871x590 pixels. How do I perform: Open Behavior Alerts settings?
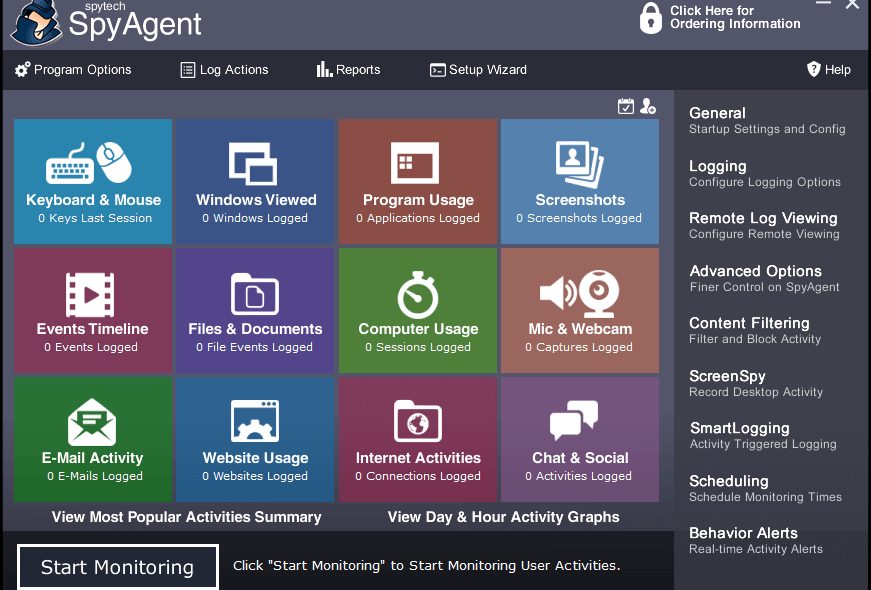(756, 541)
